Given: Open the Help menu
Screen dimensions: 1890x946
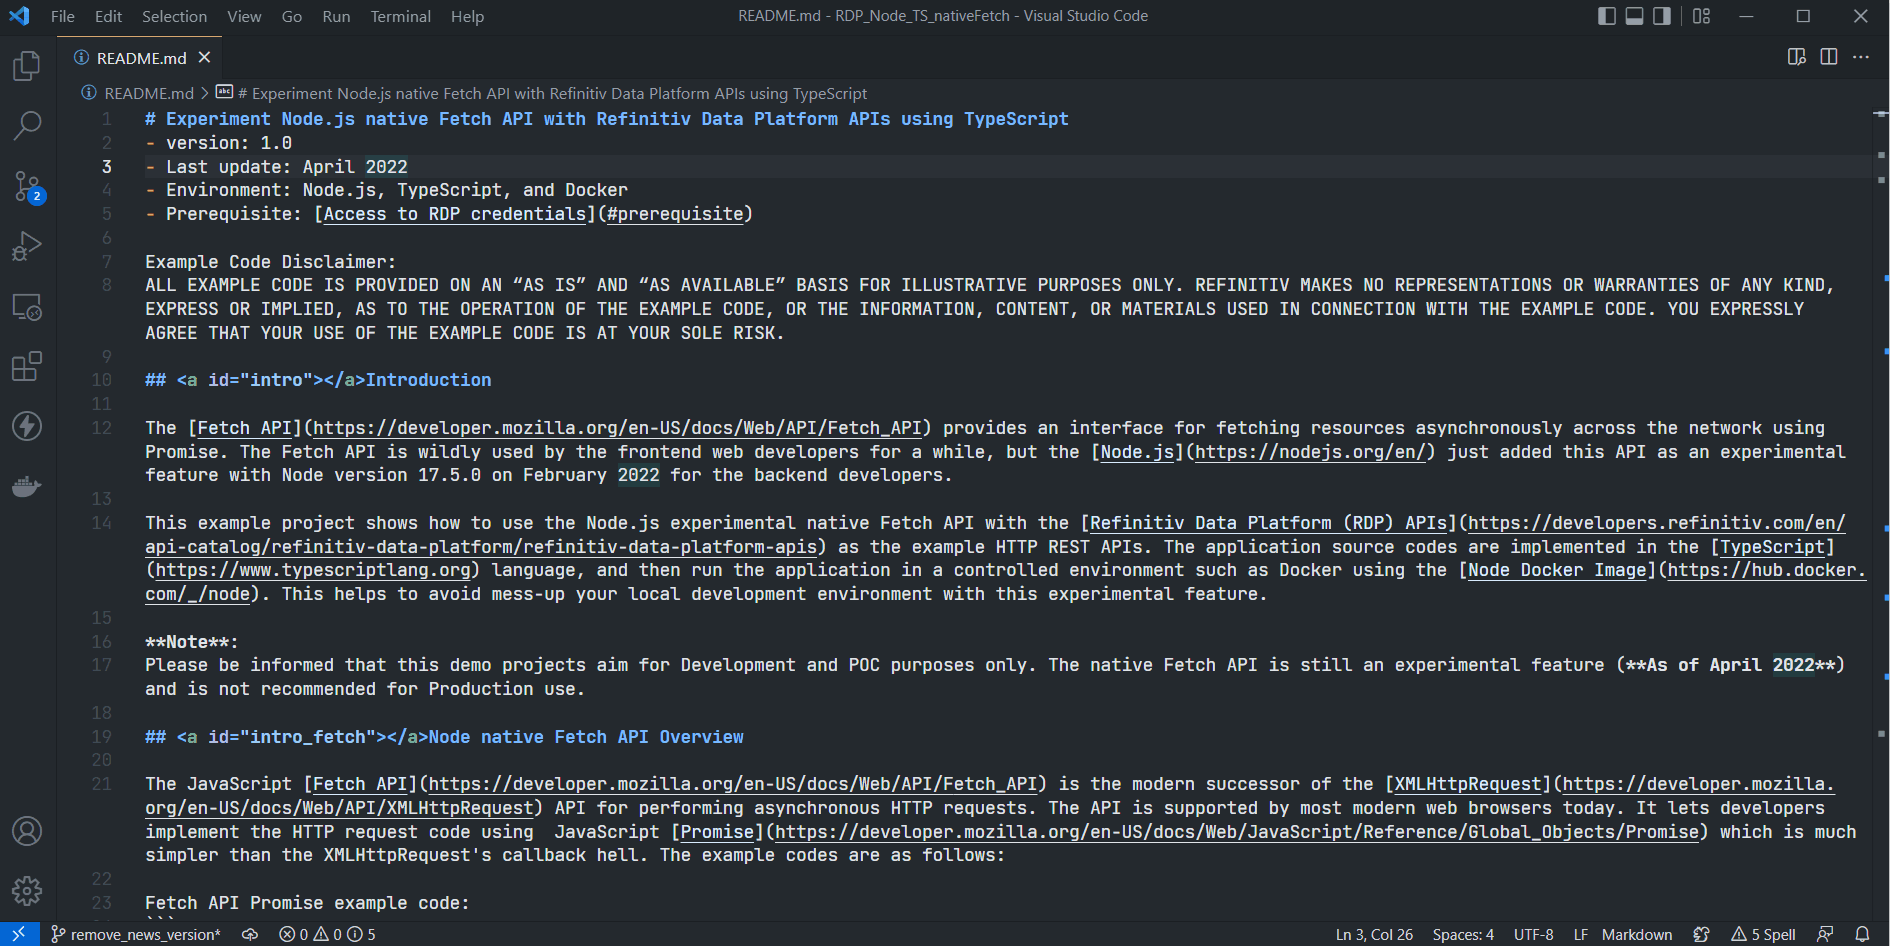Looking at the screenshot, I should (x=467, y=16).
